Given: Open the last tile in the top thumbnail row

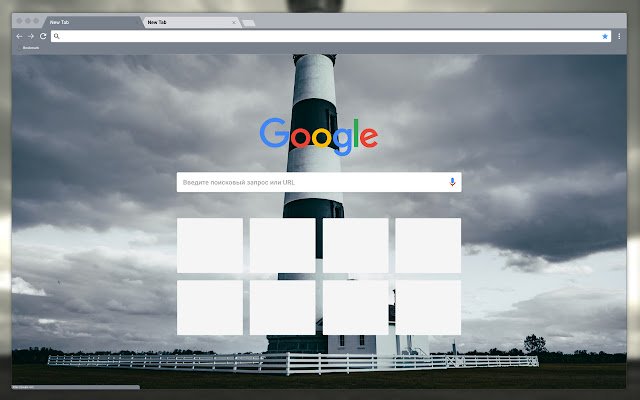Looking at the screenshot, I should pyautogui.click(x=428, y=245).
